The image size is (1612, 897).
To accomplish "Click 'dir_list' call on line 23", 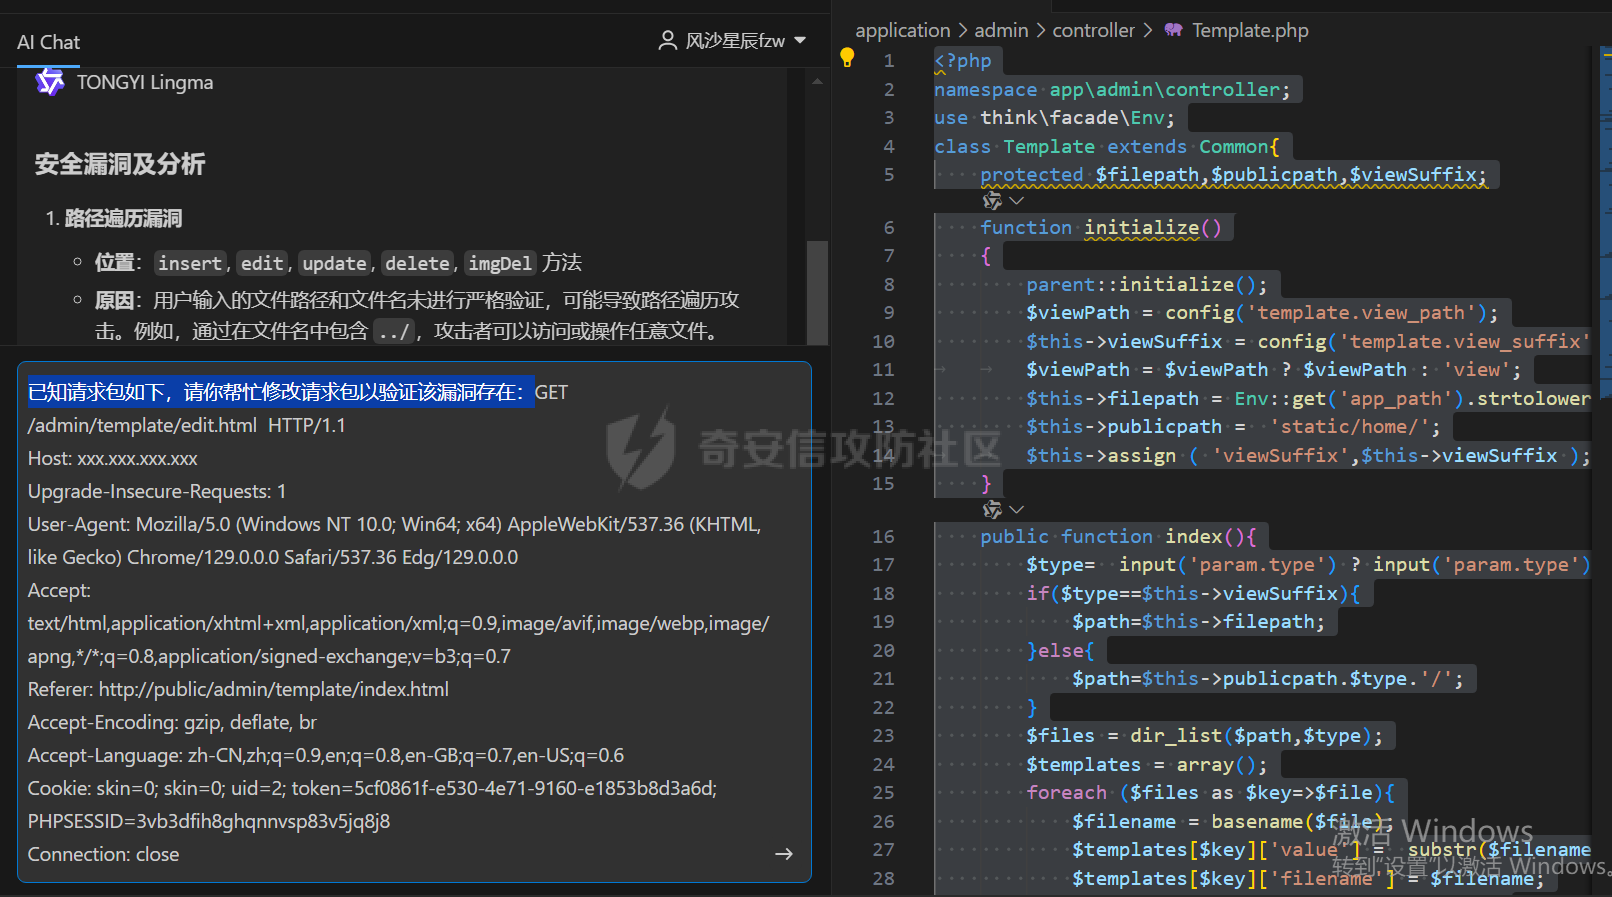I will (x=1176, y=736).
